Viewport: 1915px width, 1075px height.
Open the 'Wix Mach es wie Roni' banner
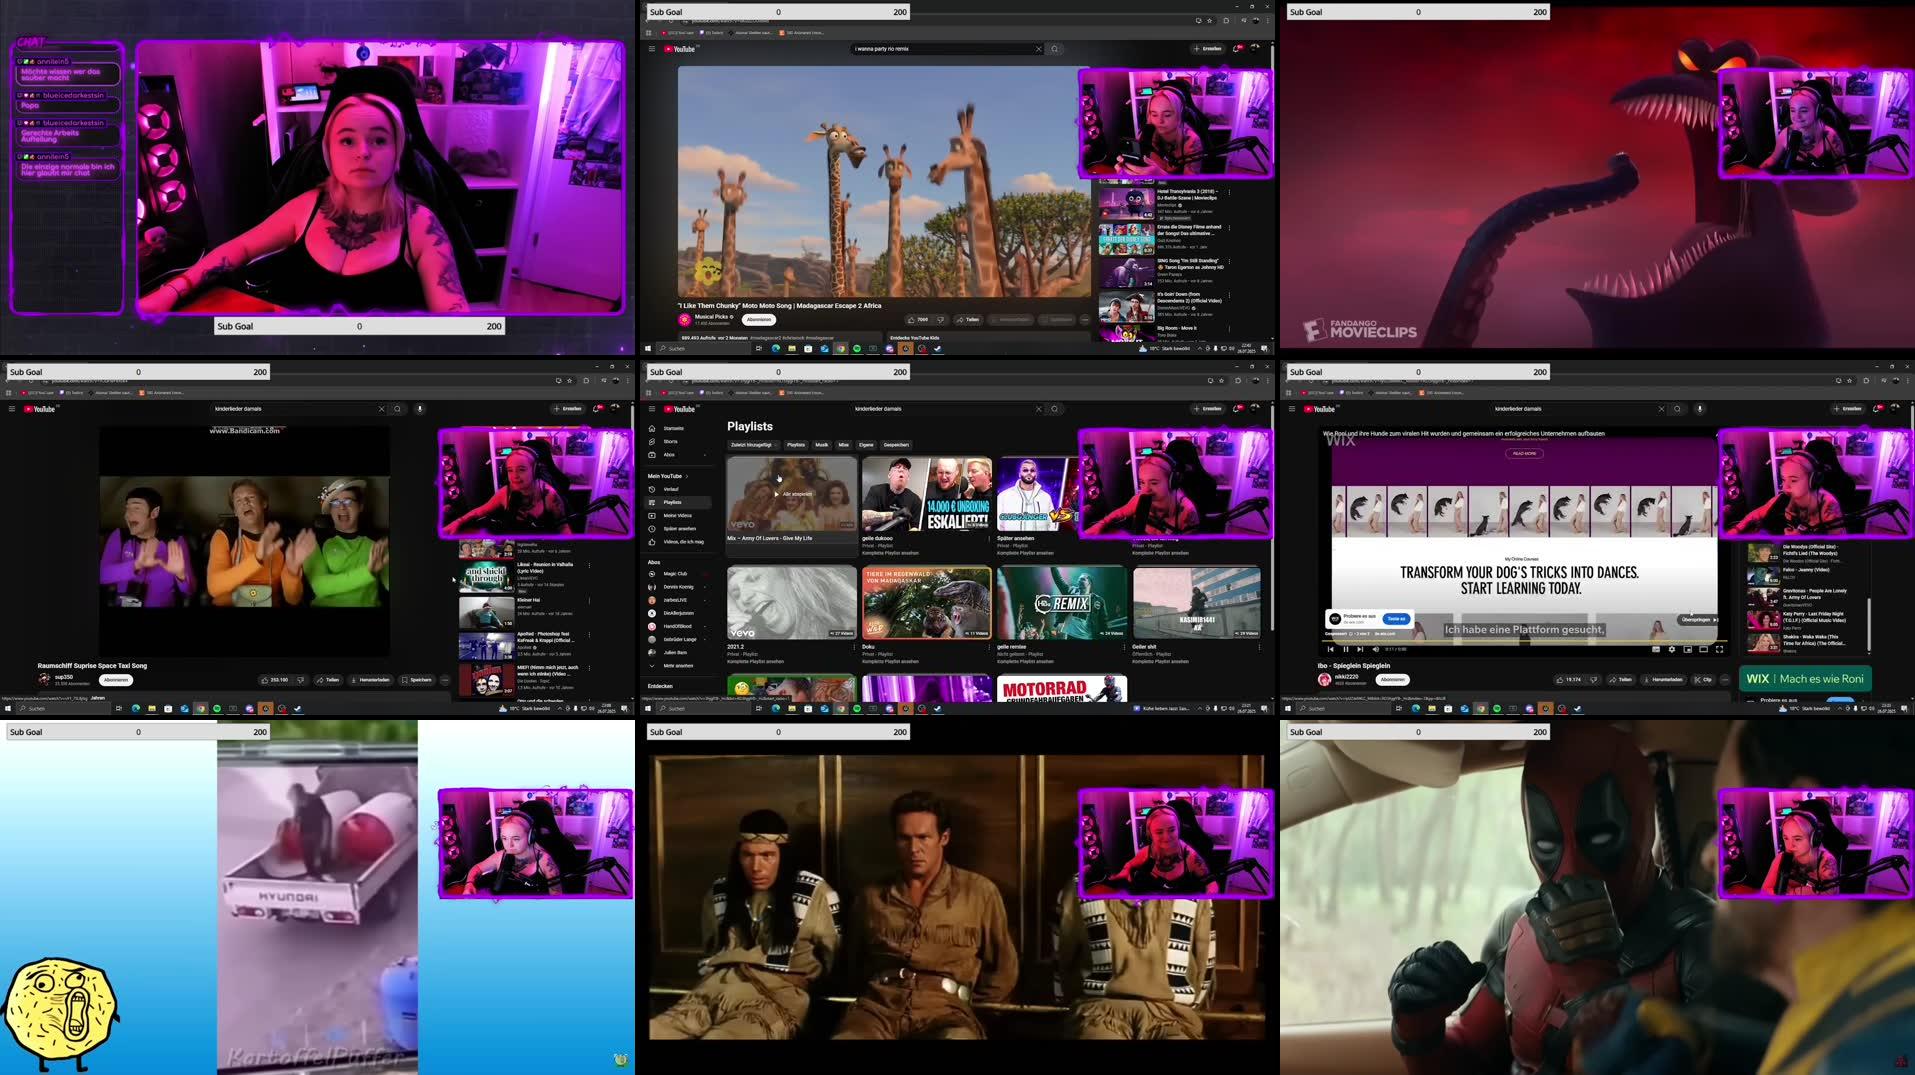pos(1805,679)
